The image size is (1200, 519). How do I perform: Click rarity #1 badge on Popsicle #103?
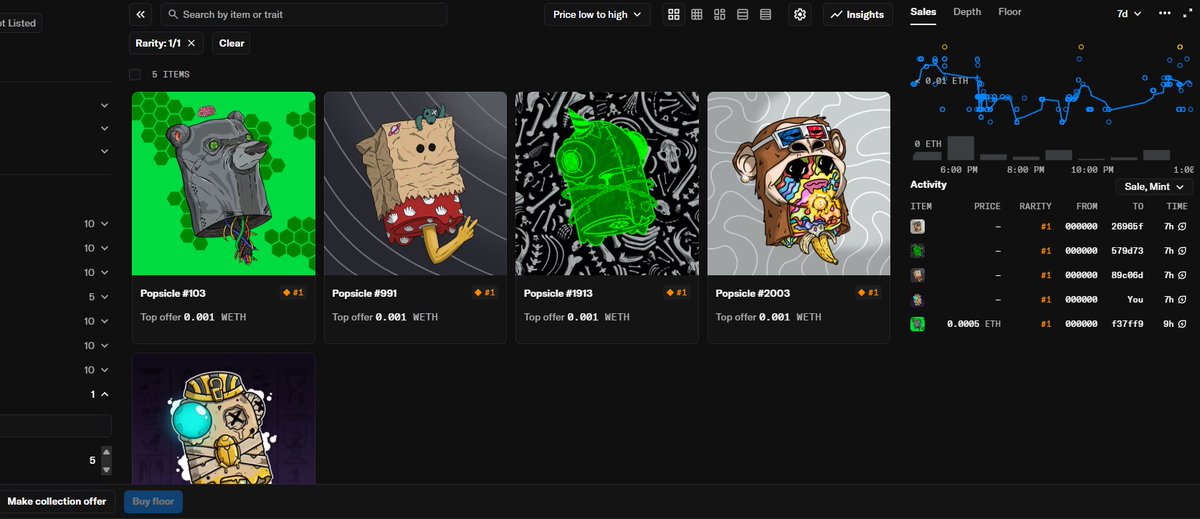pyautogui.click(x=295, y=293)
